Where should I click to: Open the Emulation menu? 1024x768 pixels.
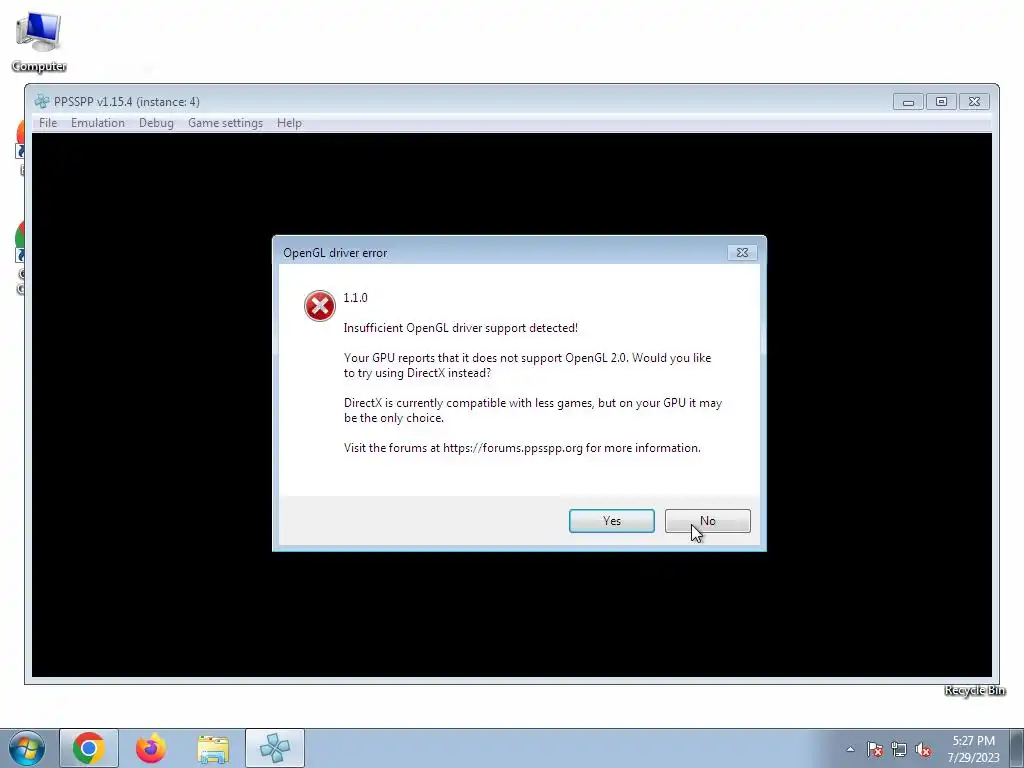[98, 123]
